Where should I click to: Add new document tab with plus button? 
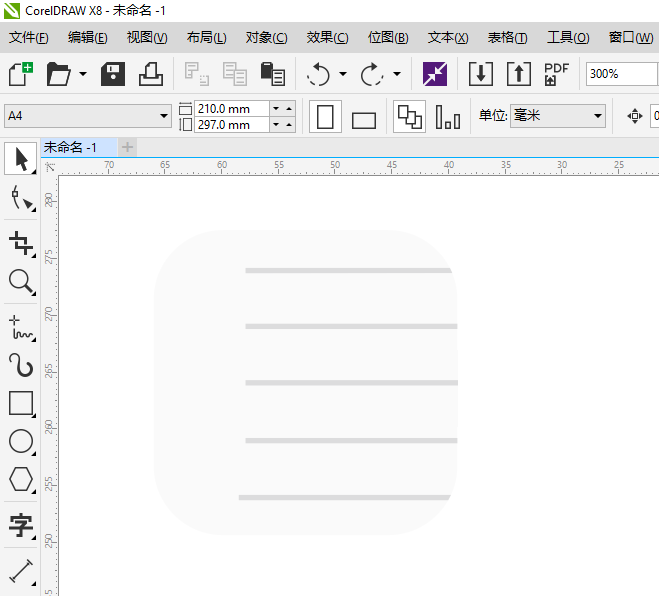tap(127, 148)
